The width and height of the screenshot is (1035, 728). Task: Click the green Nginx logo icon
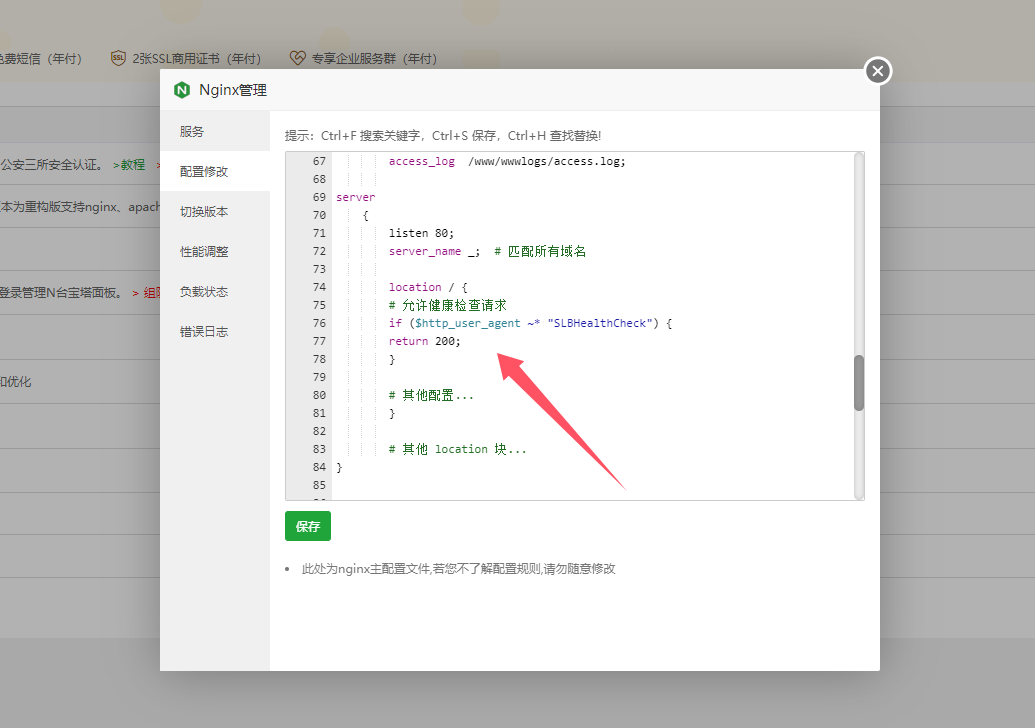[182, 90]
